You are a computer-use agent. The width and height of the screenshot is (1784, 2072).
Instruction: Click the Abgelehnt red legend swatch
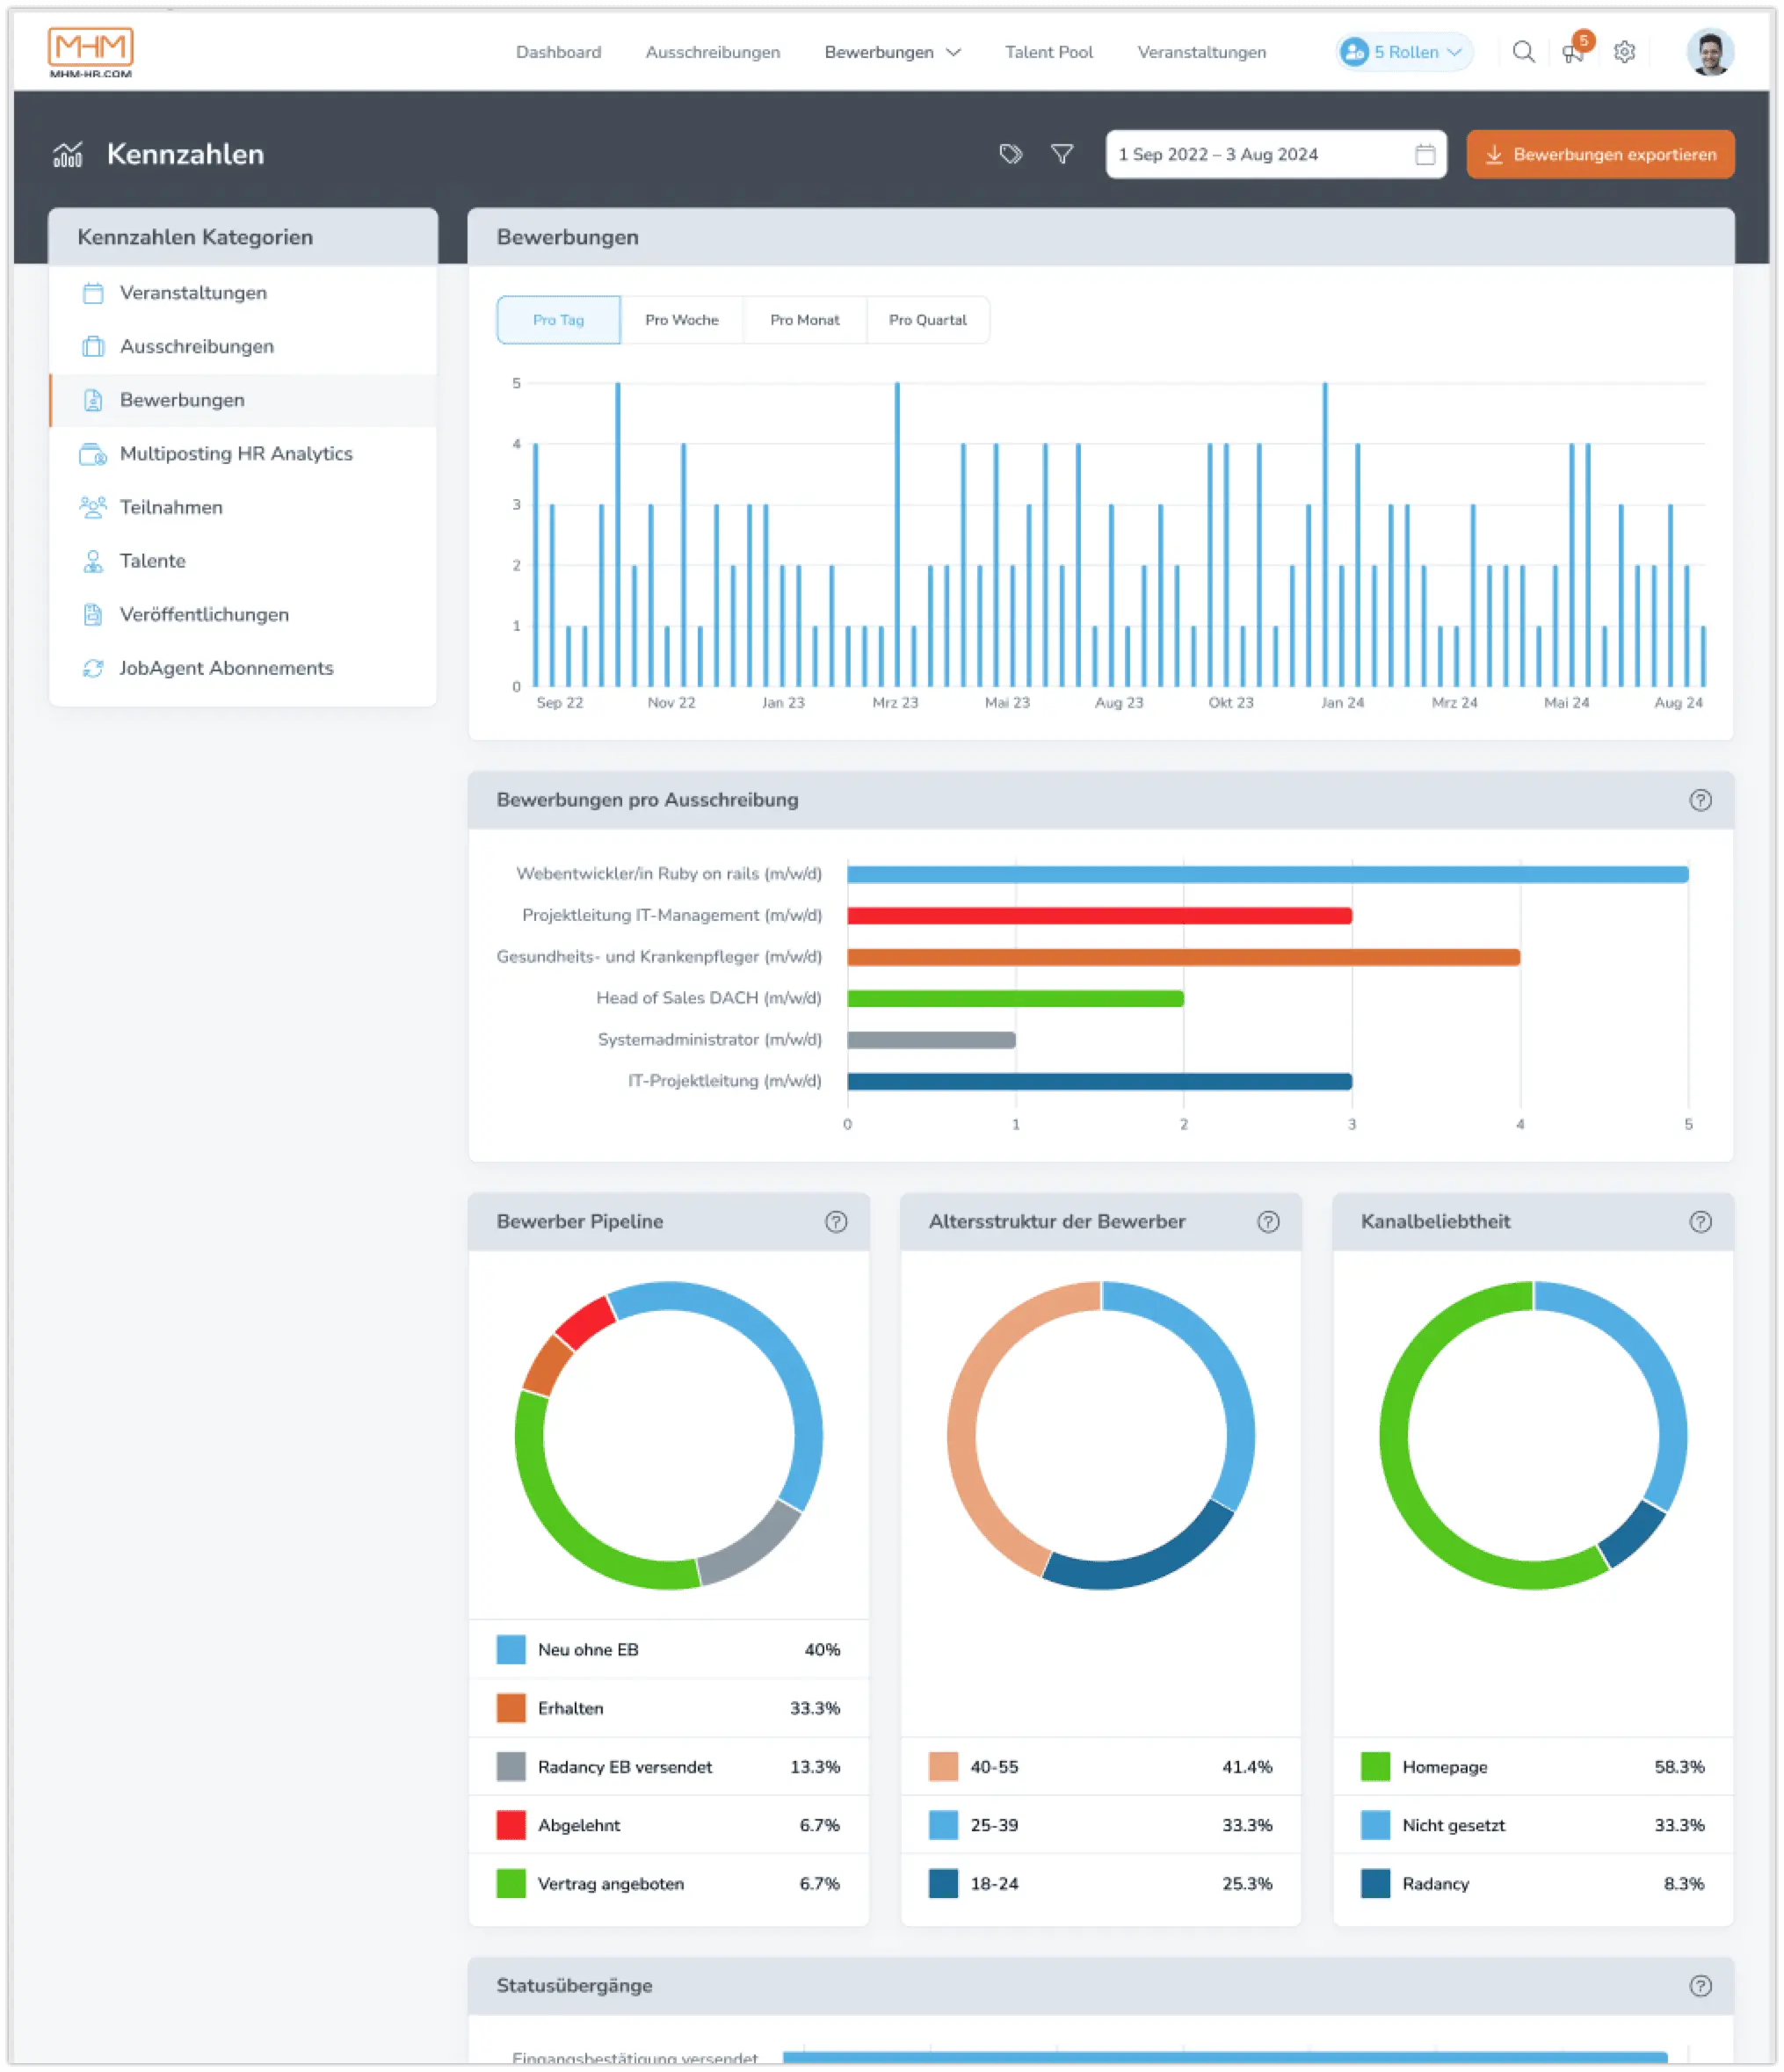click(511, 1825)
